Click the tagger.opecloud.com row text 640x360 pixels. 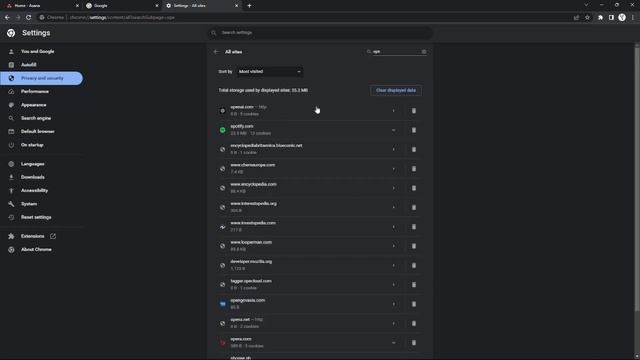click(251, 281)
